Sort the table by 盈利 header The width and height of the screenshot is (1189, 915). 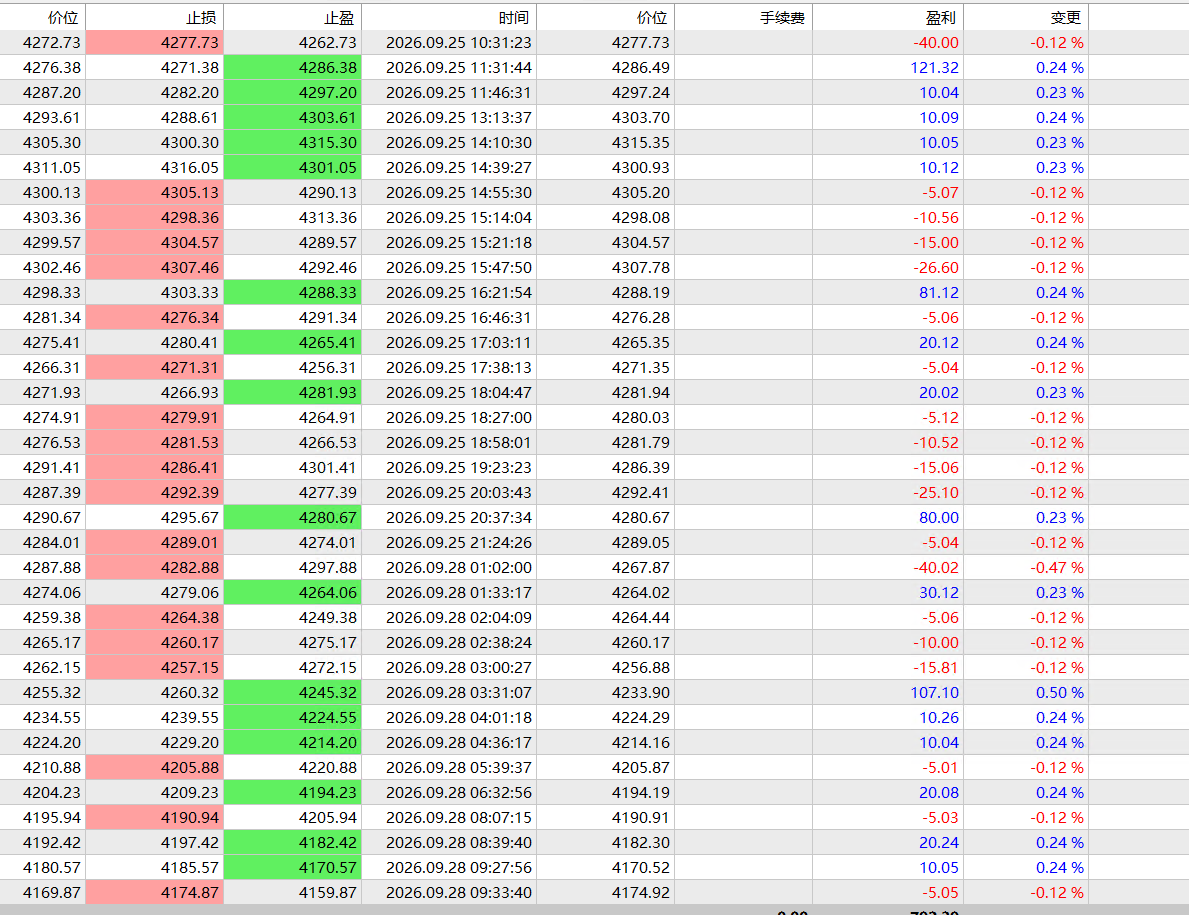coord(888,17)
